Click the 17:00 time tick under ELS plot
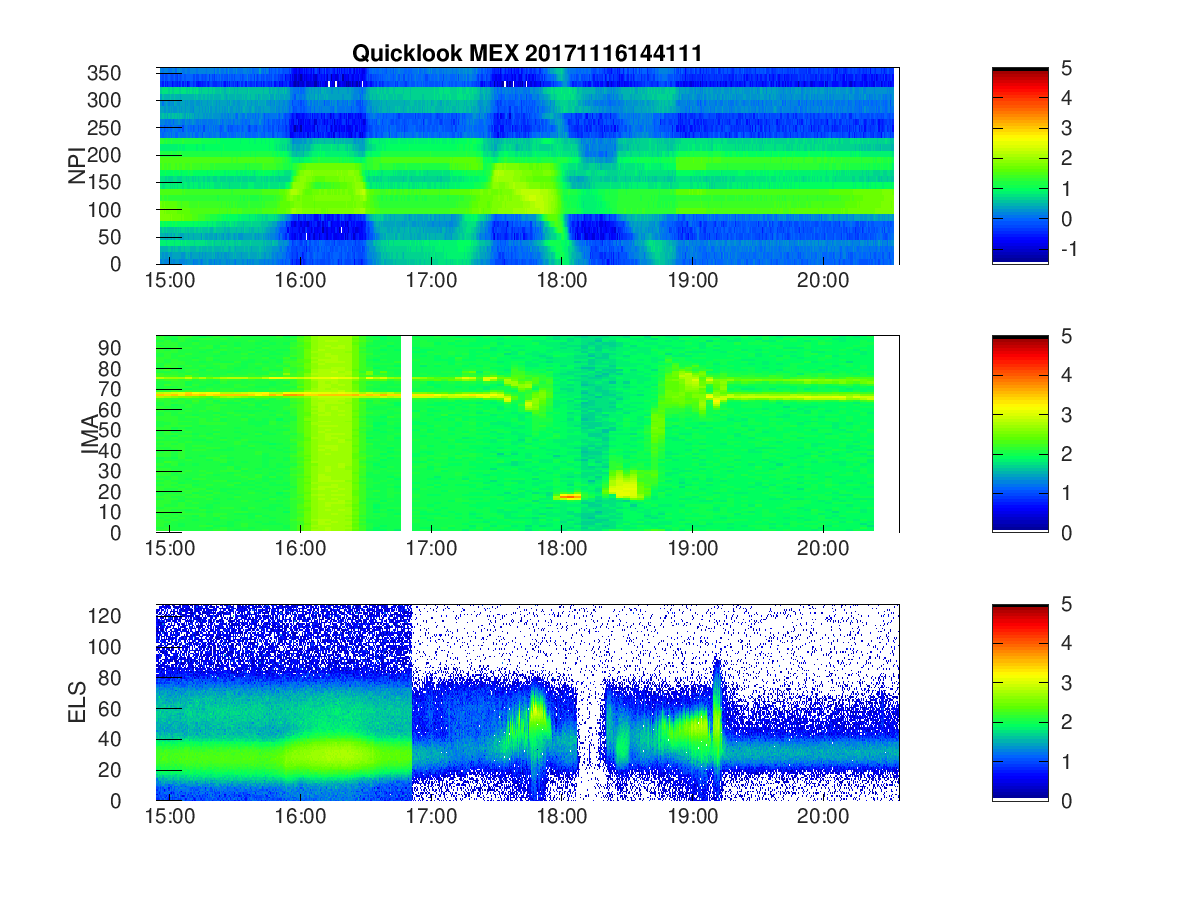 tap(431, 818)
